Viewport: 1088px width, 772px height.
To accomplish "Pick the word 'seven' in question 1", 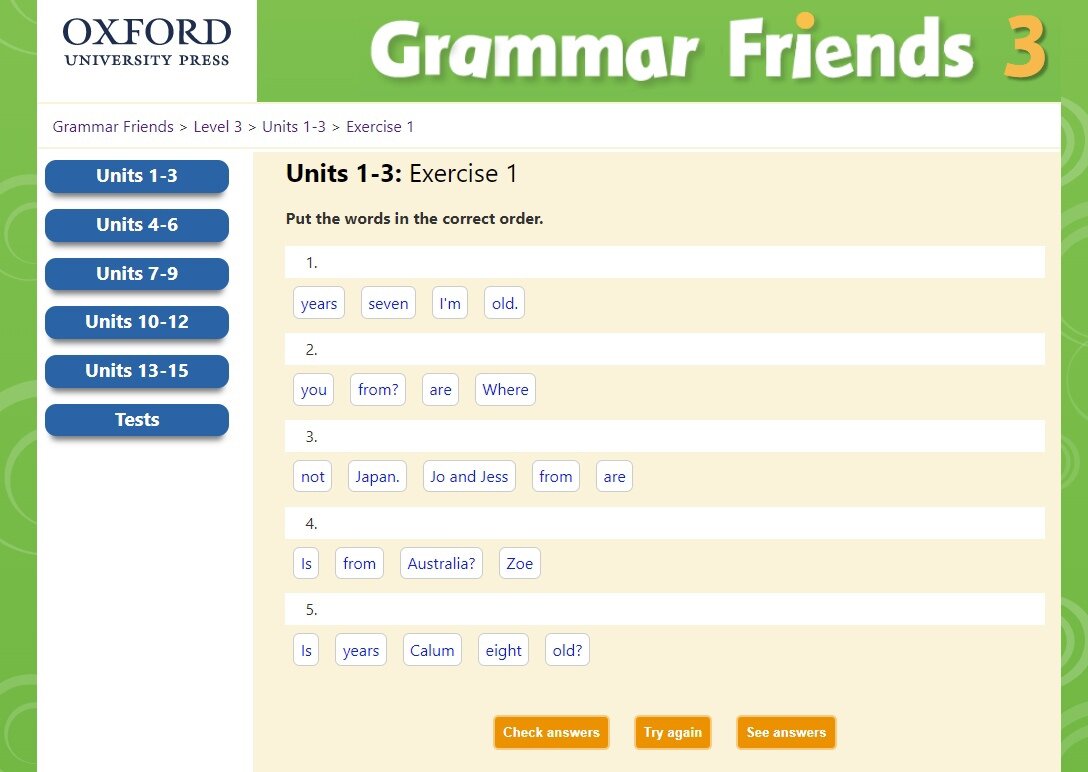I will [x=388, y=303].
